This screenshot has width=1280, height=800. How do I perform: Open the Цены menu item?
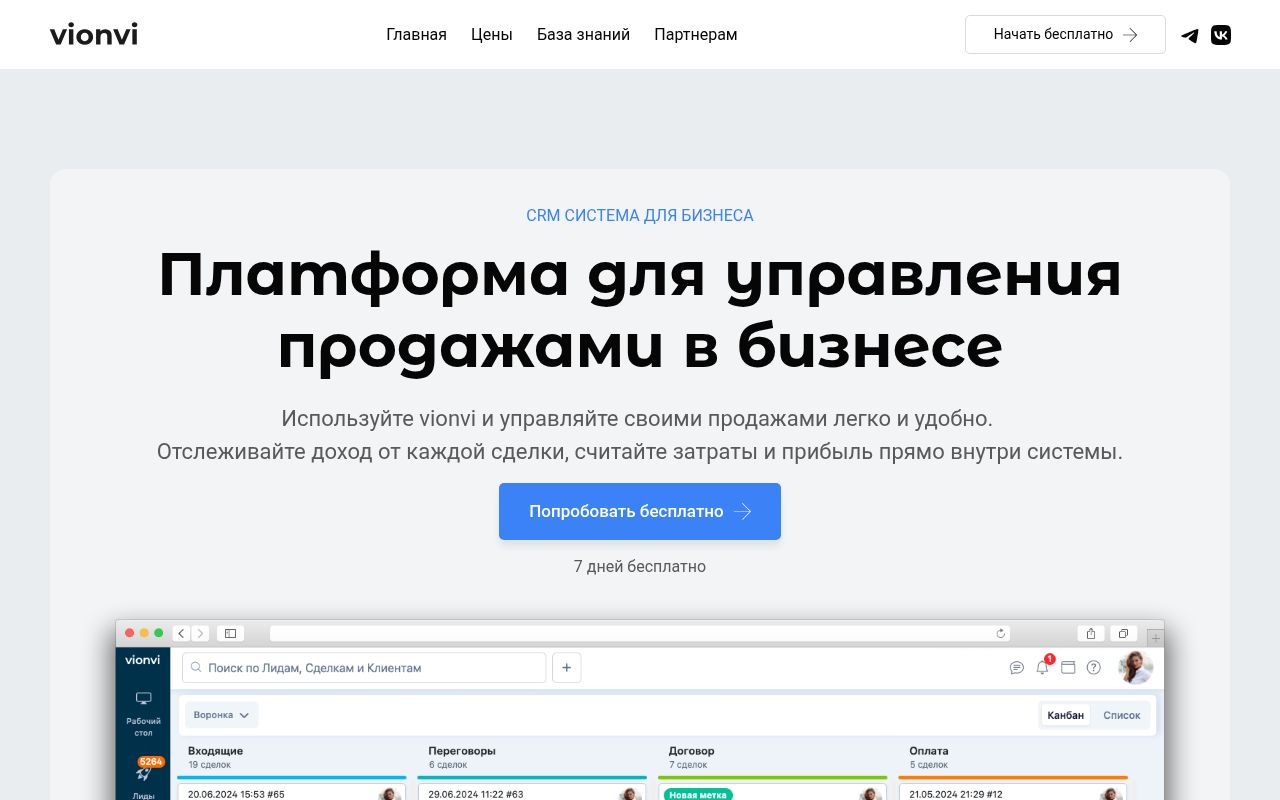click(x=491, y=34)
